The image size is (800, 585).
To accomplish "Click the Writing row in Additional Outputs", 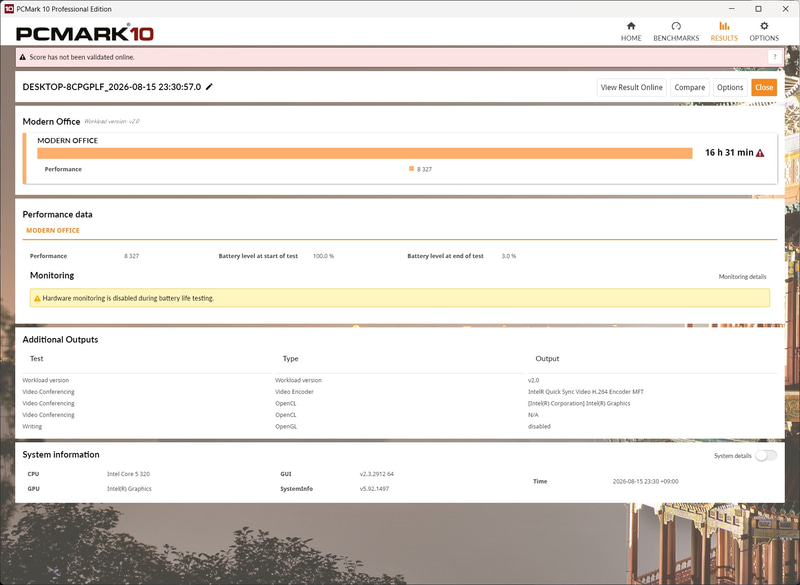I will 398,426.
